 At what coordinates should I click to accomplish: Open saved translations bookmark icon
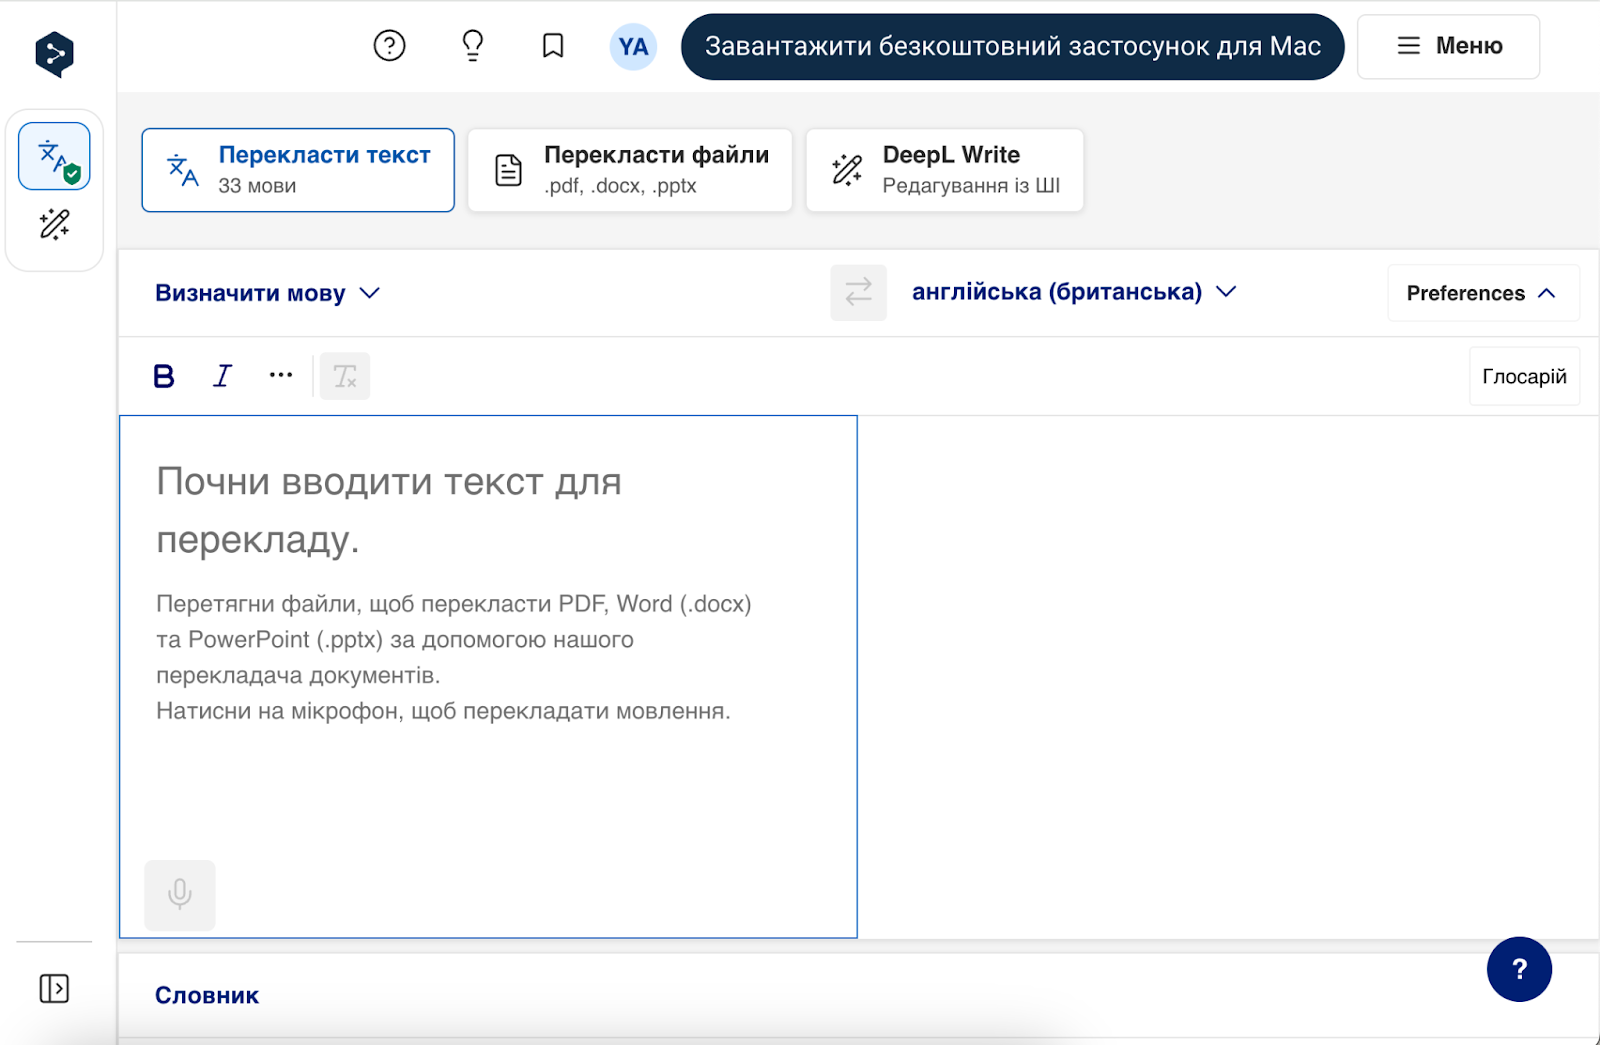click(553, 46)
